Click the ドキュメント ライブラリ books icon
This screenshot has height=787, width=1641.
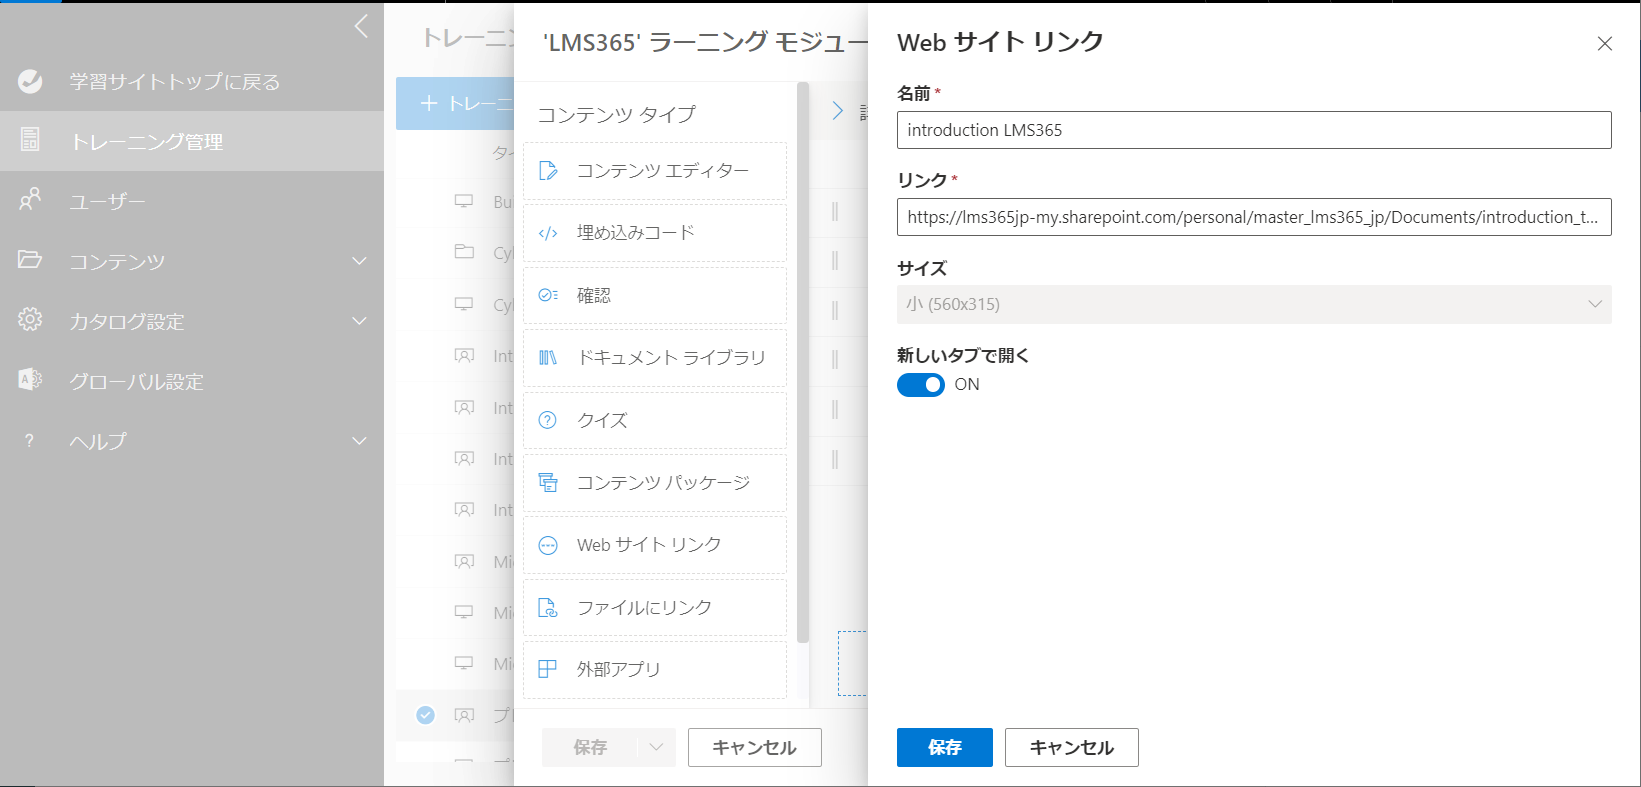[548, 357]
